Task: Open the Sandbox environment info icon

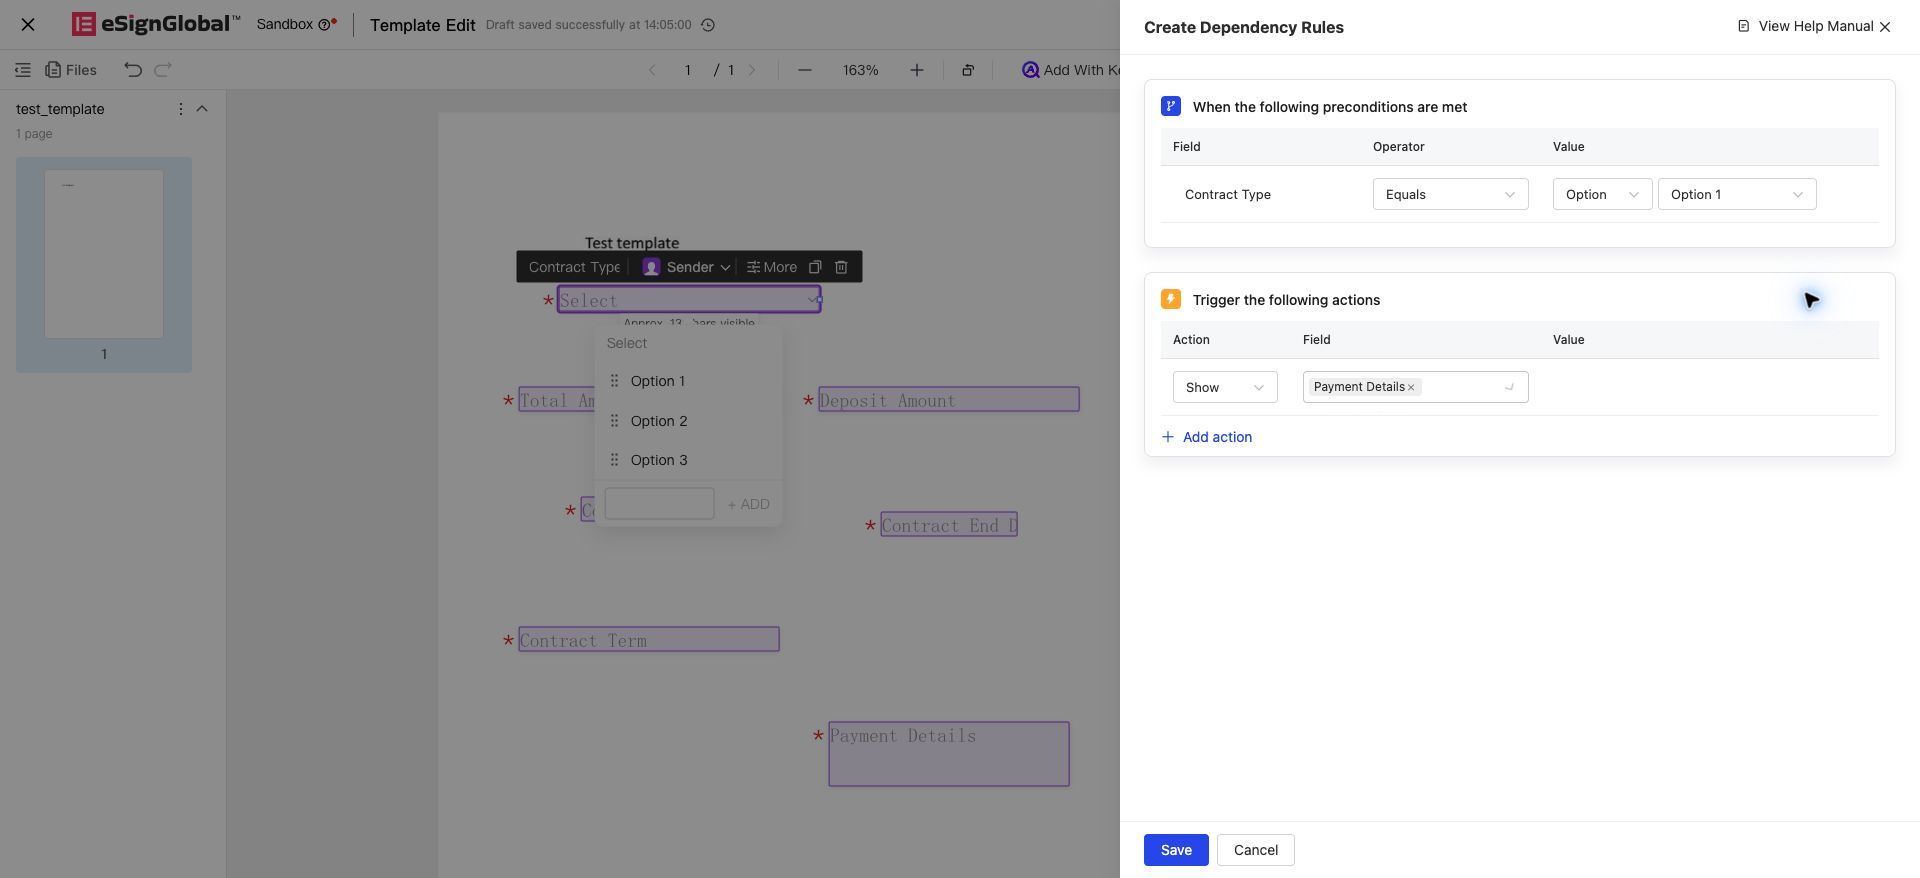Action: pyautogui.click(x=323, y=25)
